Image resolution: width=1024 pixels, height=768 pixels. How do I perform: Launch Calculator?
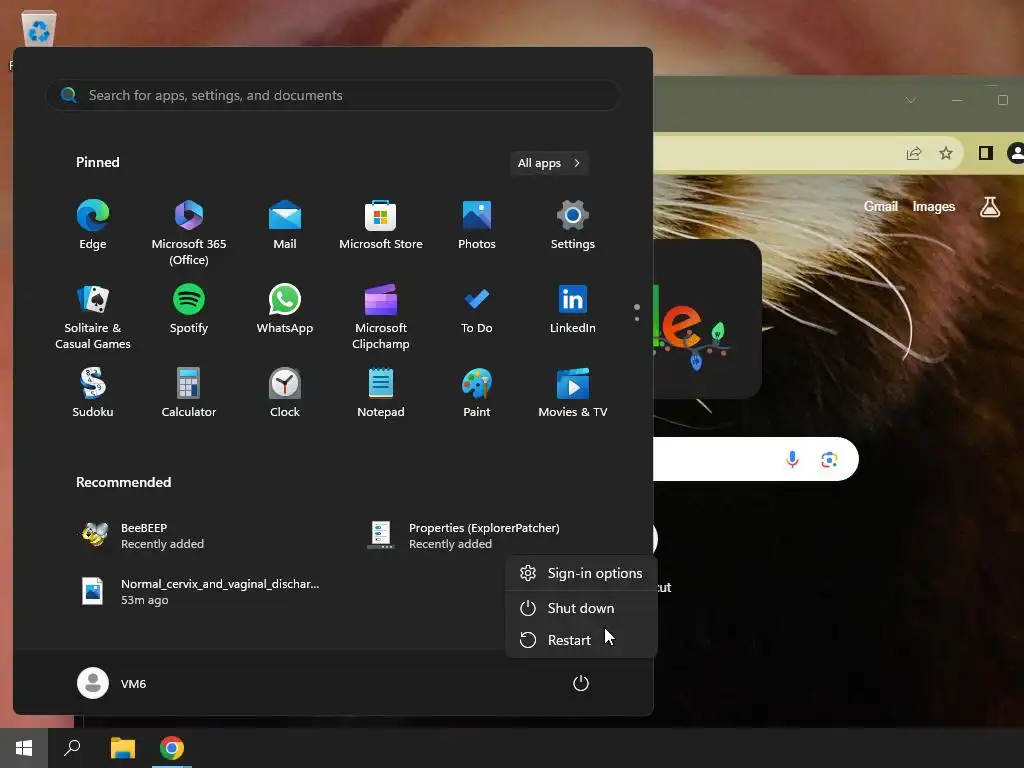pyautogui.click(x=189, y=392)
